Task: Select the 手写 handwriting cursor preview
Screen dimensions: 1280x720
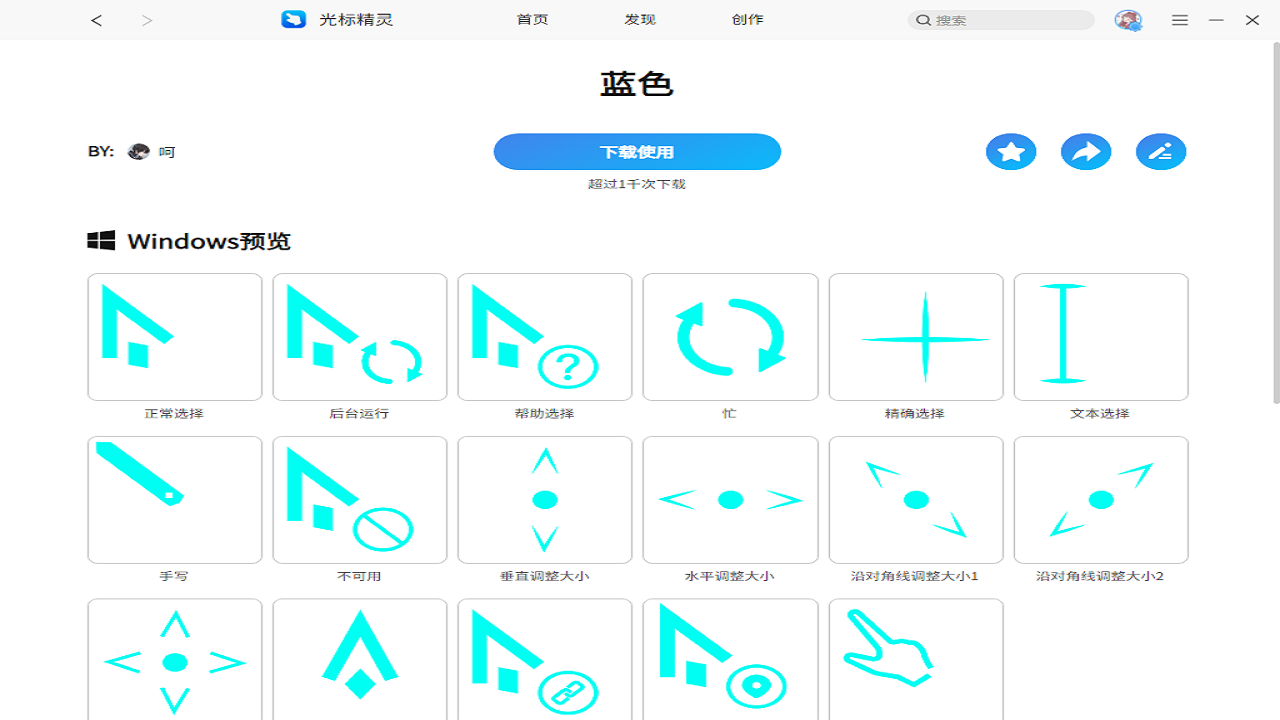Action: tap(174, 499)
